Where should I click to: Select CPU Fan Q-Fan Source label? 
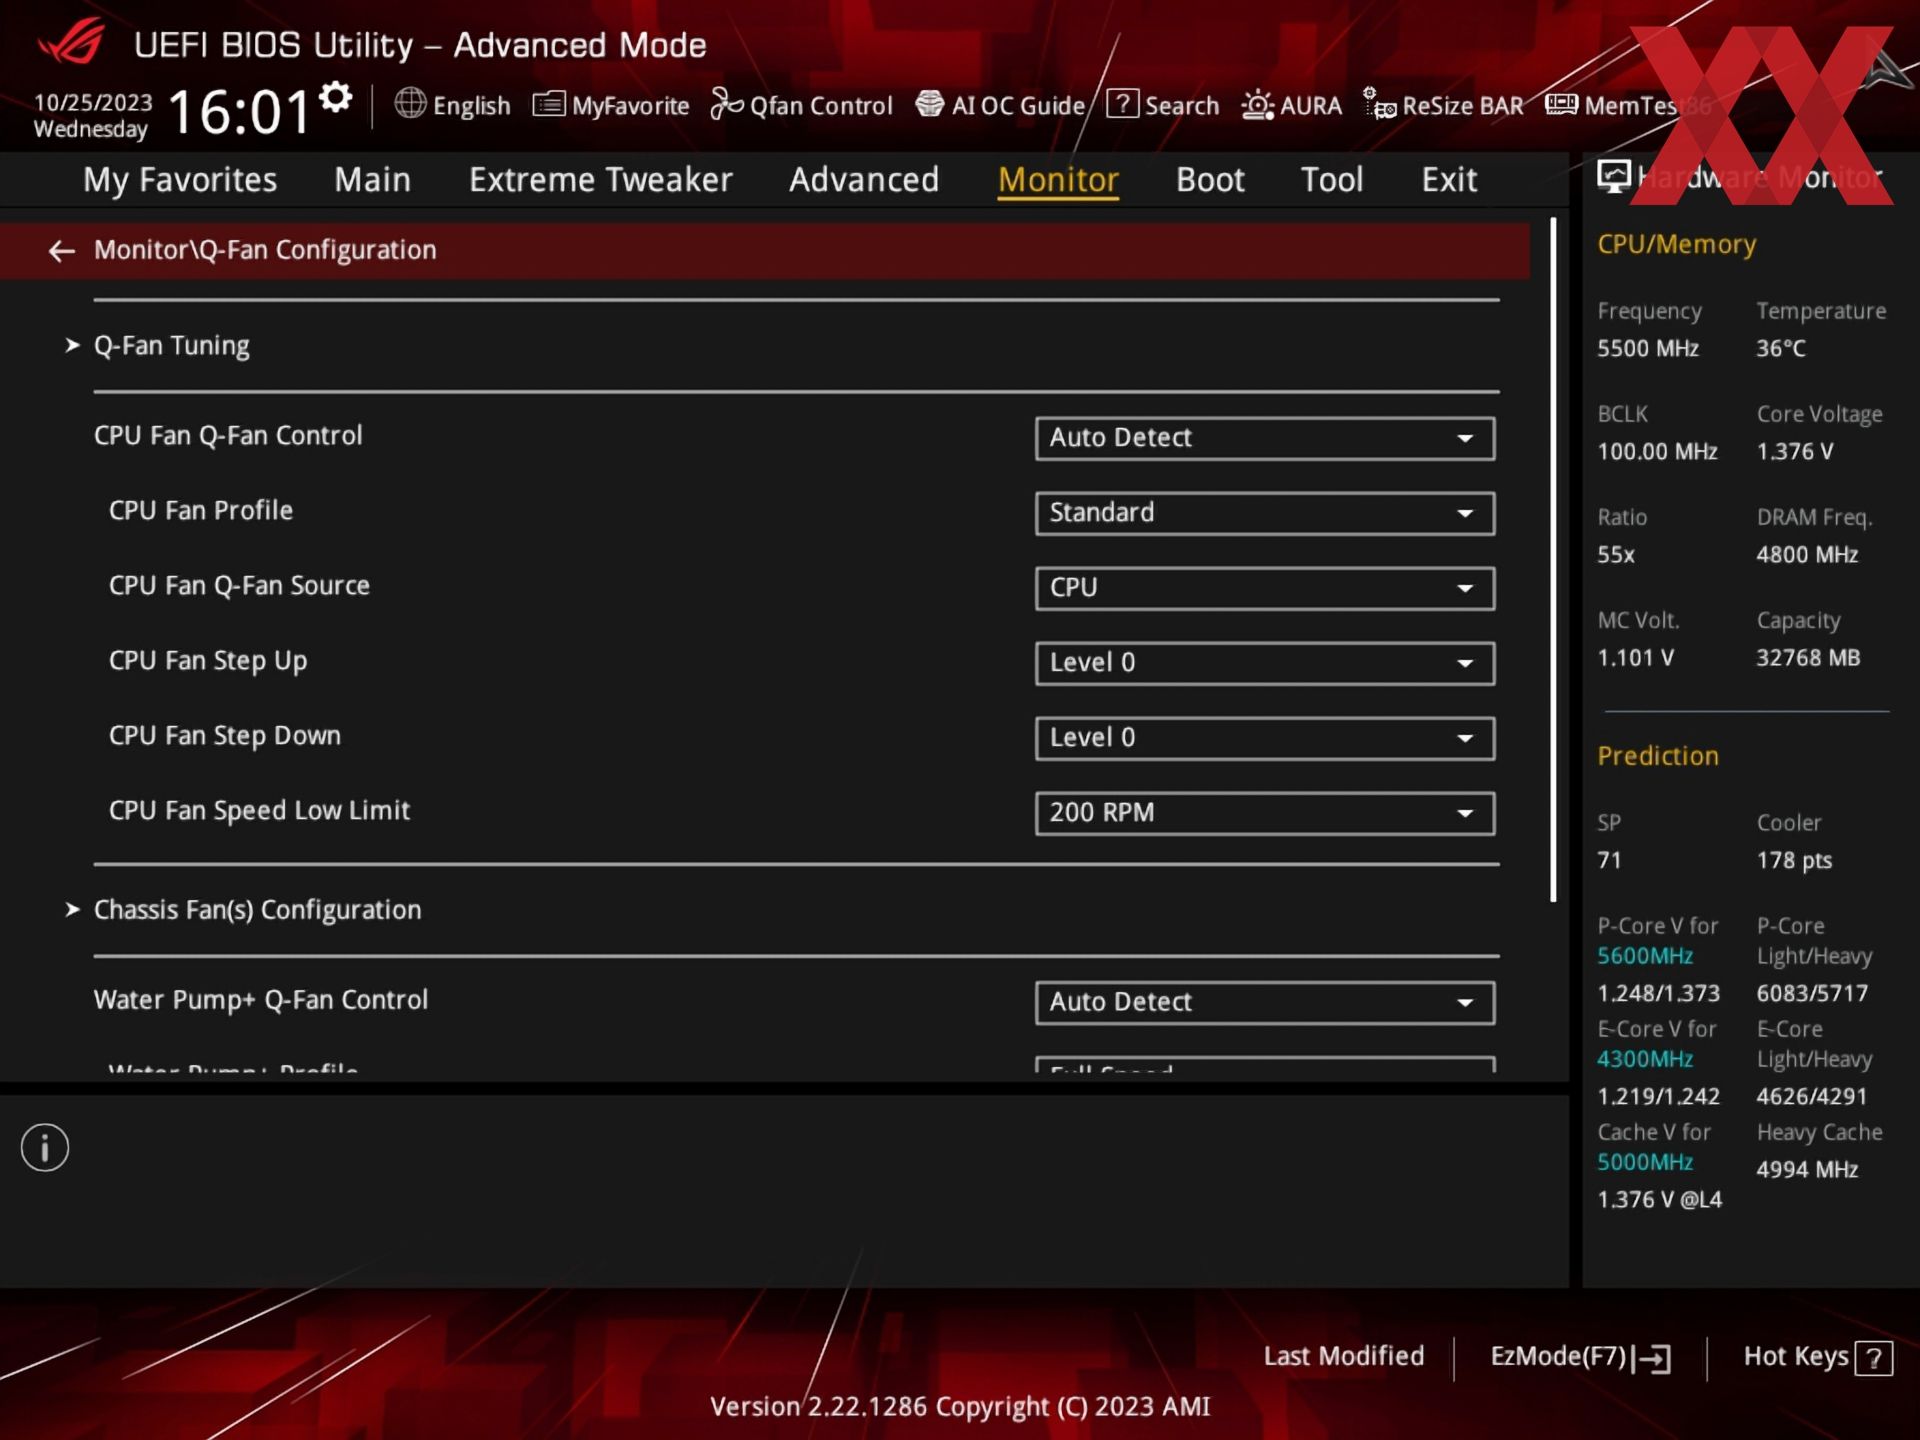point(239,586)
